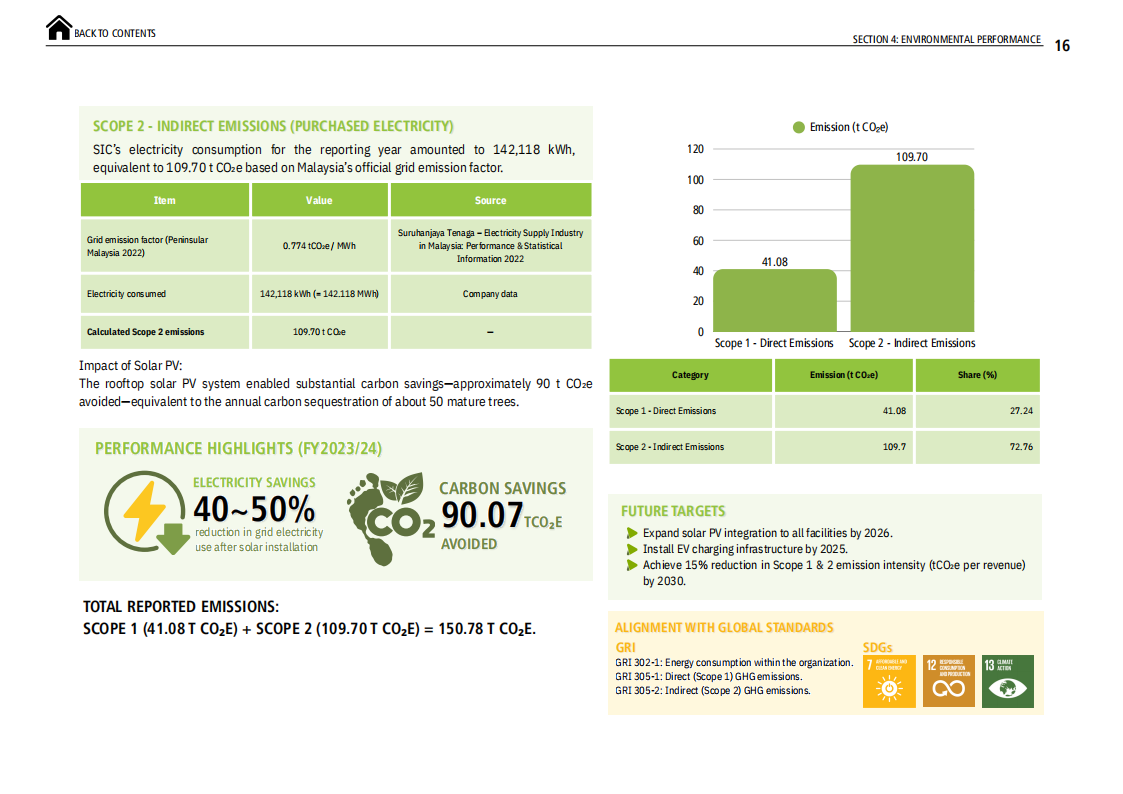Click the Share (%) column header
Viewport: 1123px width, 794px height.
pos(977,375)
